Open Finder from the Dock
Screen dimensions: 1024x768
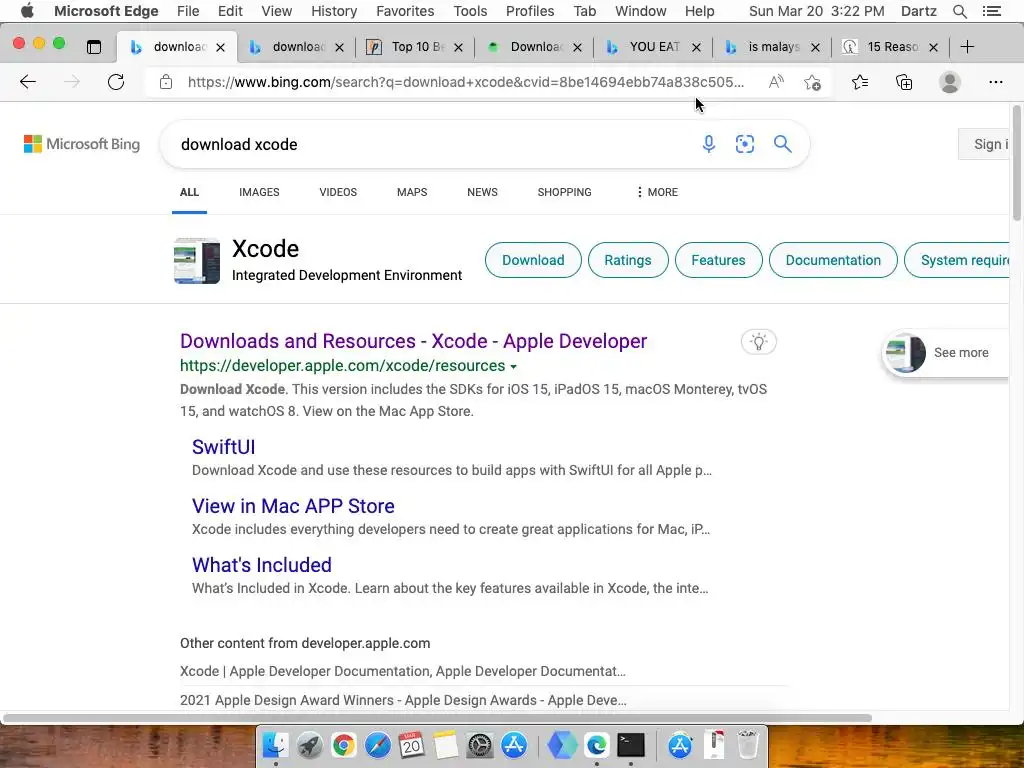click(276, 745)
